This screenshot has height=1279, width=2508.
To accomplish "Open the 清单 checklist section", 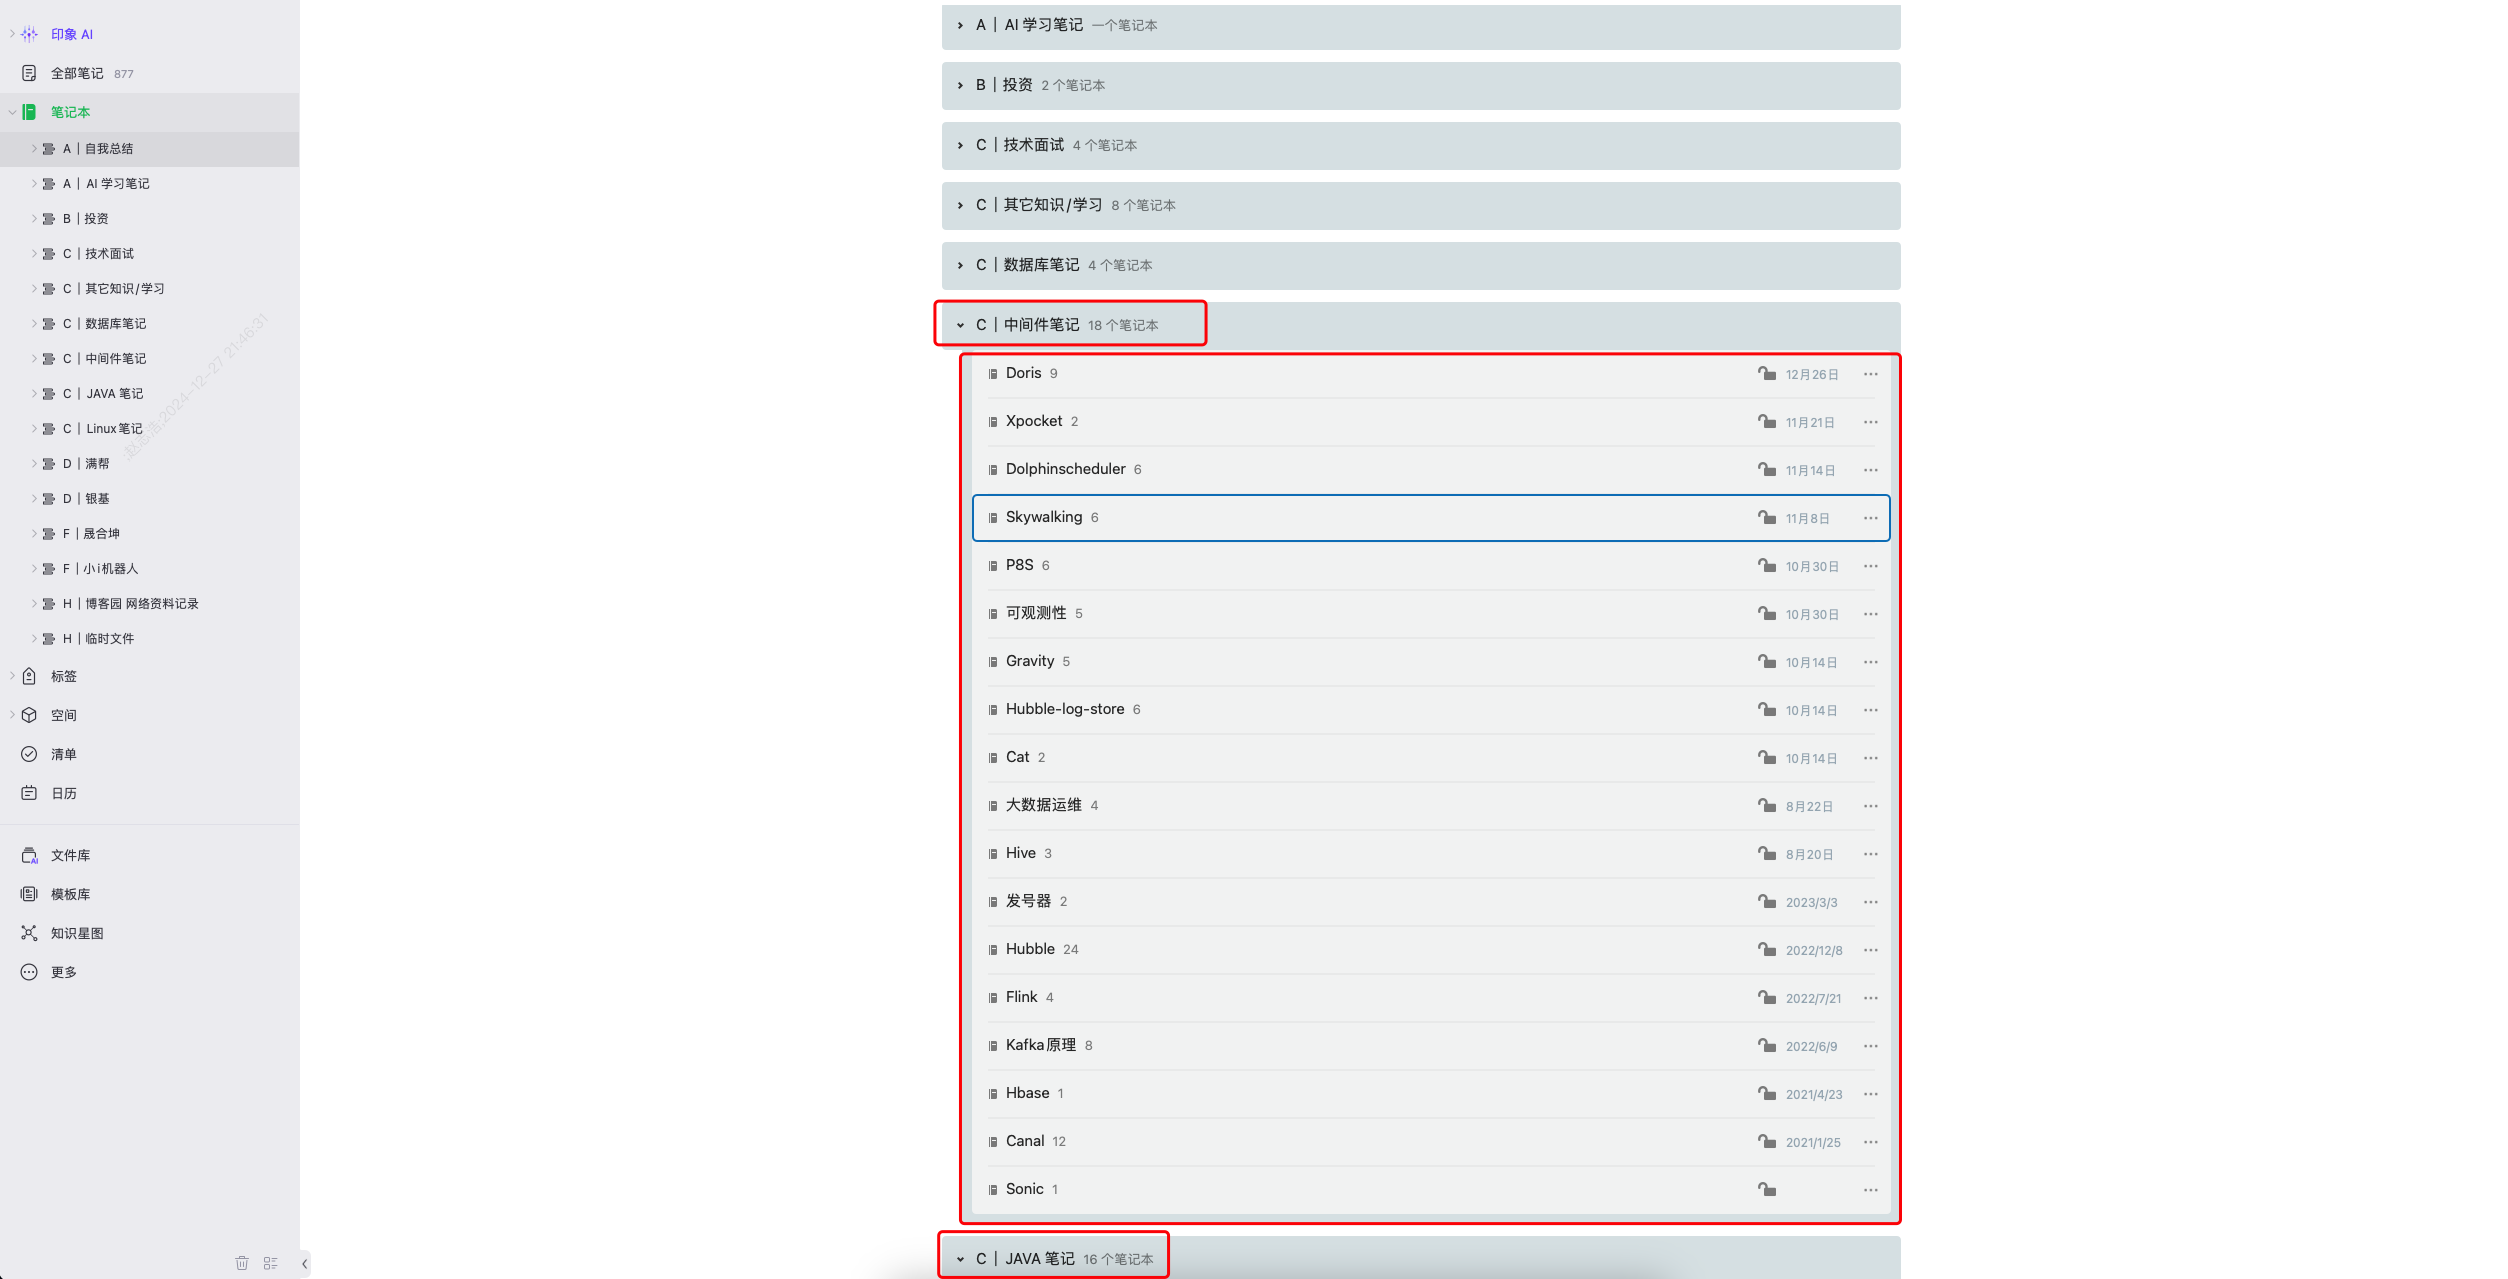I will click(x=63, y=754).
